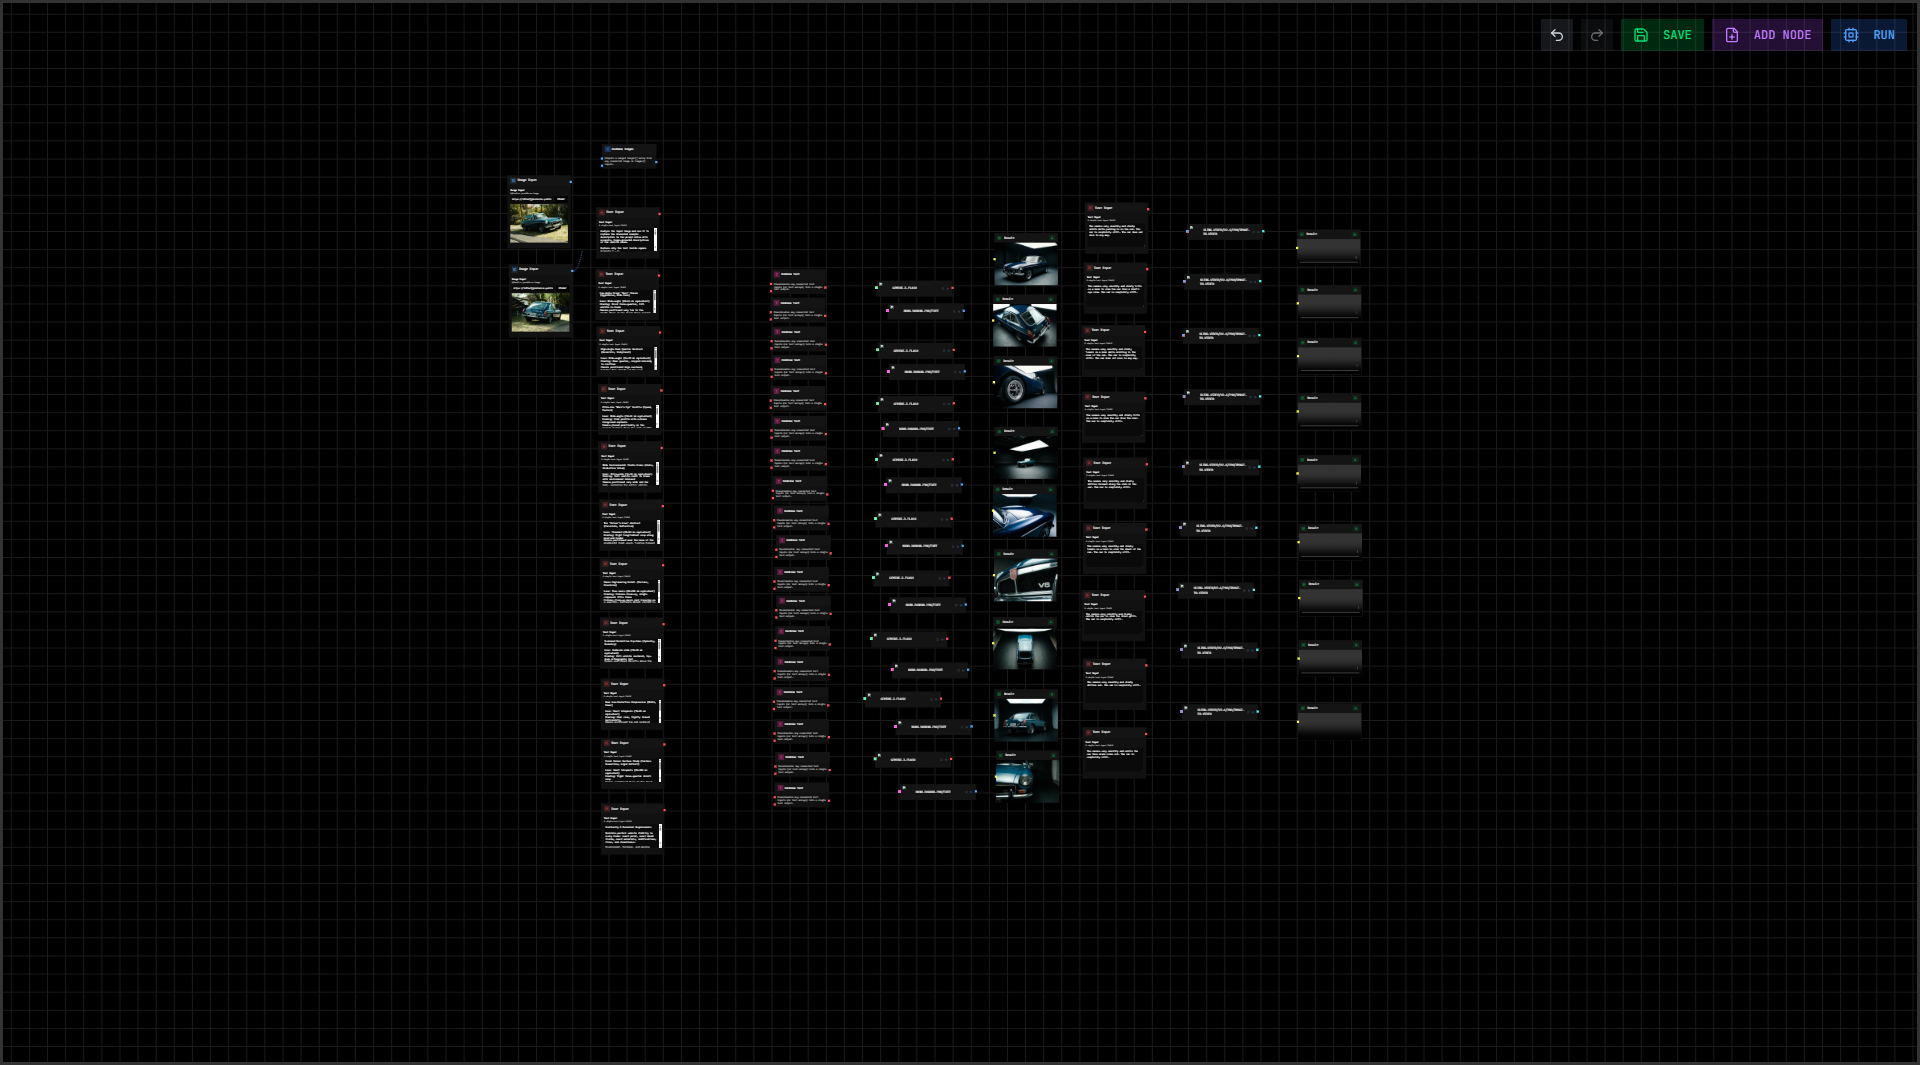This screenshot has width=1920, height=1065.
Task: Click the second Image Input node's car photo
Action: [x=540, y=312]
